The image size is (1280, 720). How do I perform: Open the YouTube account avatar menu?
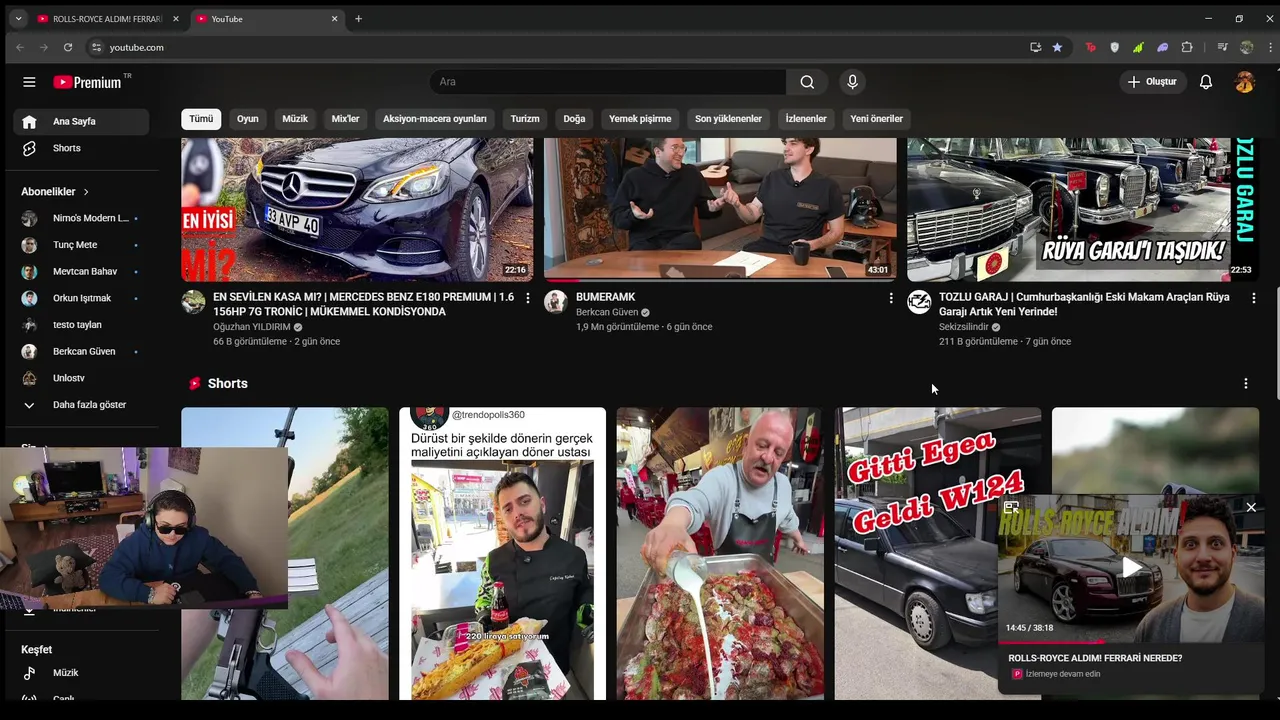tap(1244, 82)
